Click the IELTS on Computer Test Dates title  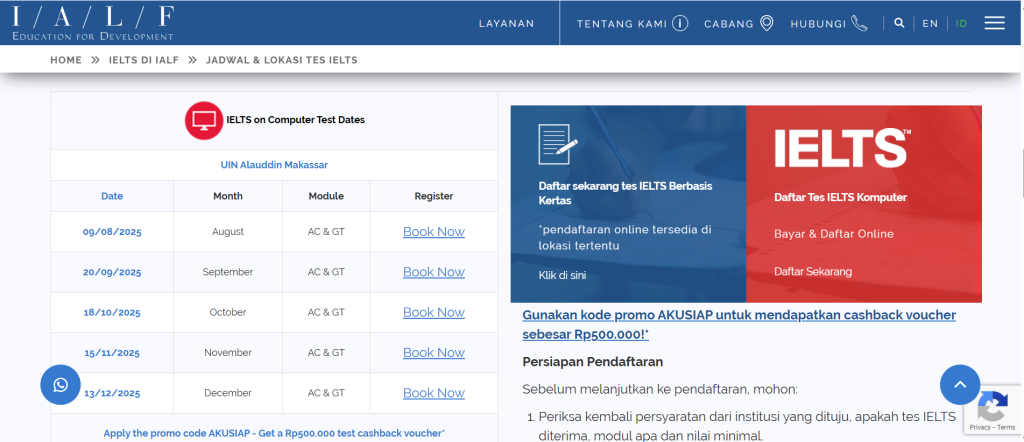[x=296, y=120]
